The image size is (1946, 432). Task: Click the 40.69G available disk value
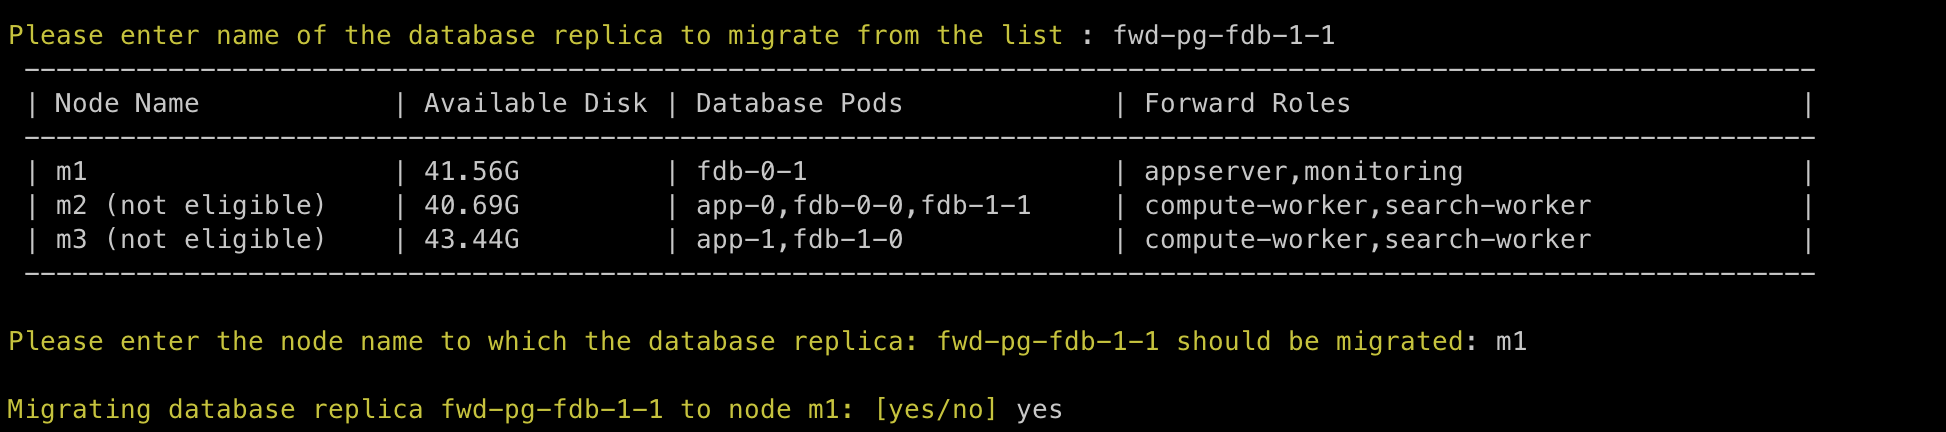(471, 206)
